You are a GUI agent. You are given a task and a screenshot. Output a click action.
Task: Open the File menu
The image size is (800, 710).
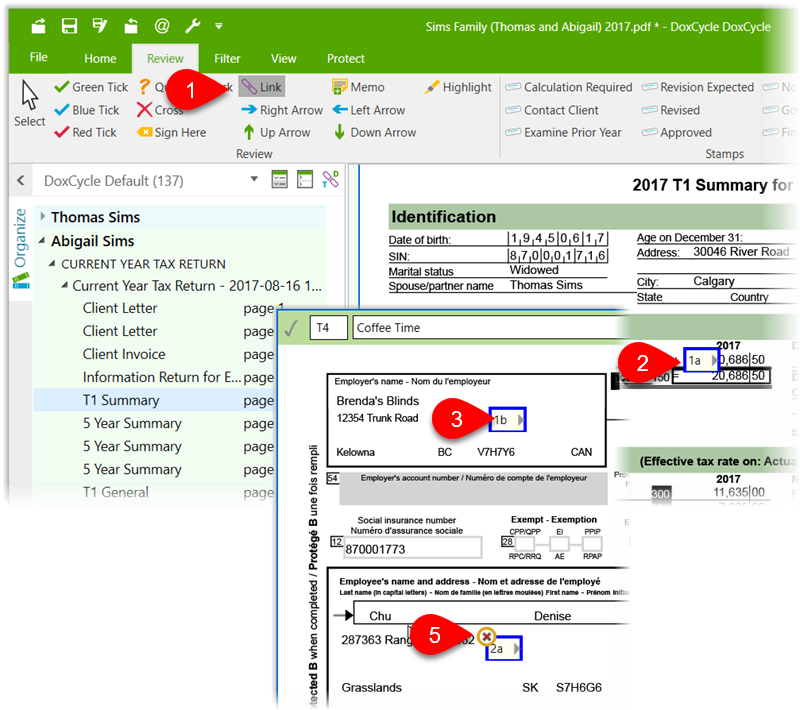(x=39, y=58)
